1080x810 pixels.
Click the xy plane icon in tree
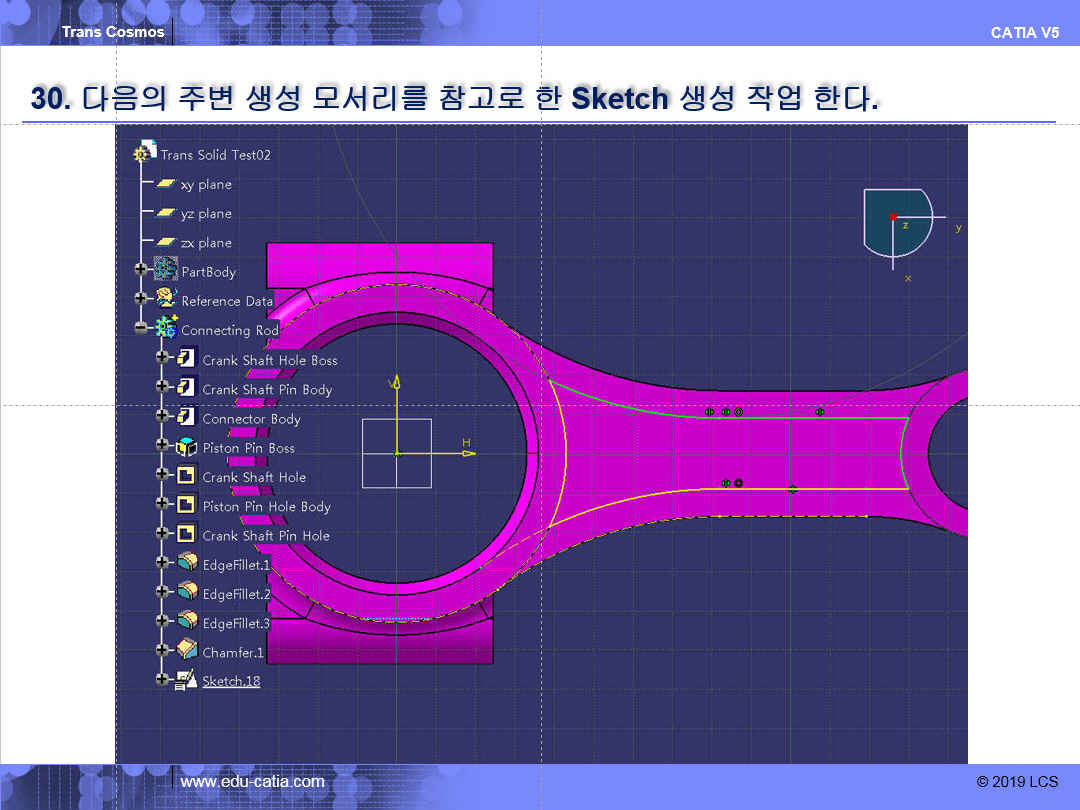point(166,184)
